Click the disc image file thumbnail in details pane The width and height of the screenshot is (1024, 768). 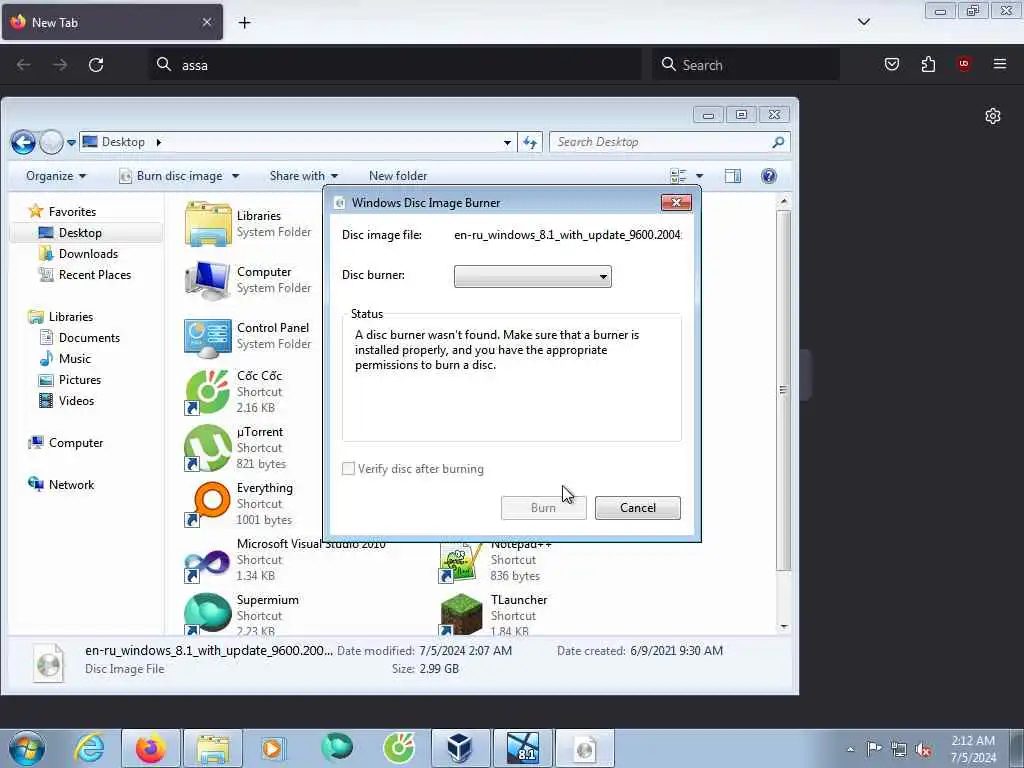49,662
